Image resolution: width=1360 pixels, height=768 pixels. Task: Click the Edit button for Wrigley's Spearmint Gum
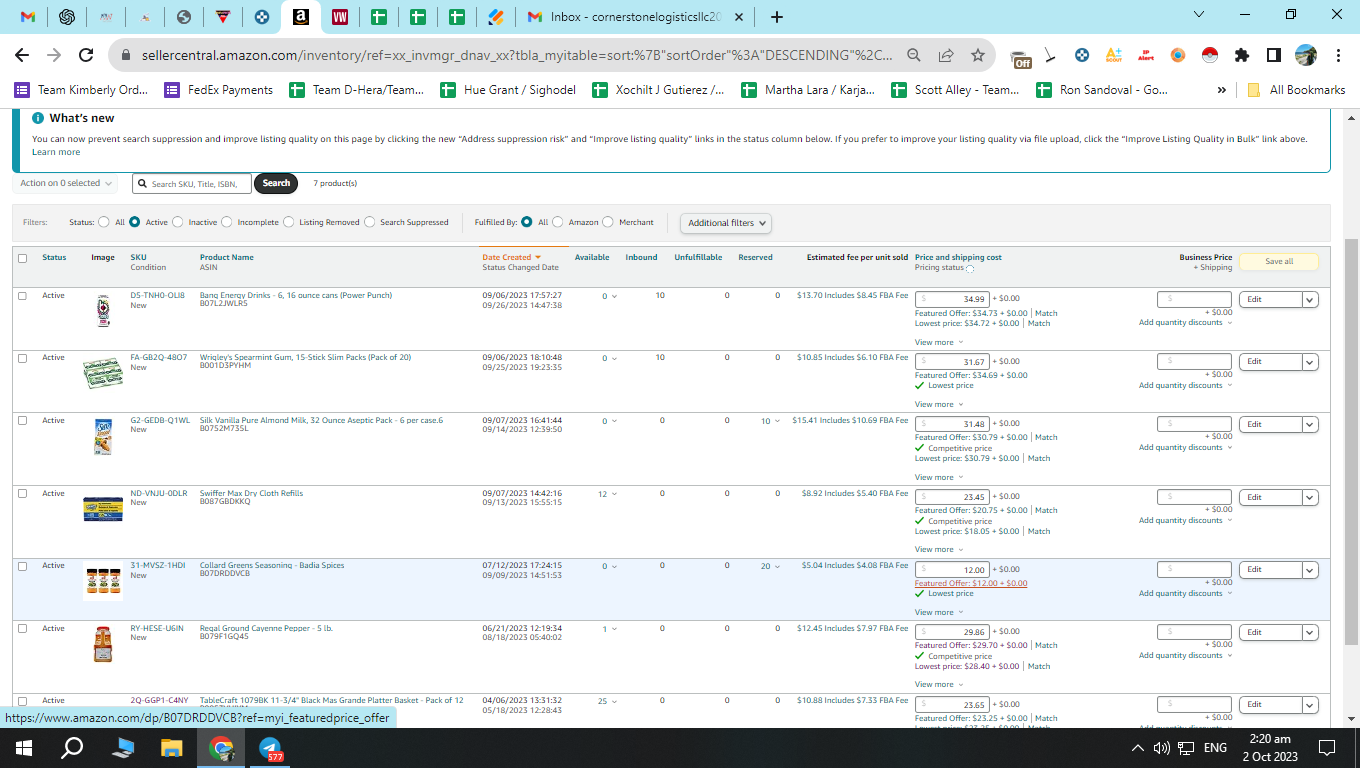[1270, 361]
